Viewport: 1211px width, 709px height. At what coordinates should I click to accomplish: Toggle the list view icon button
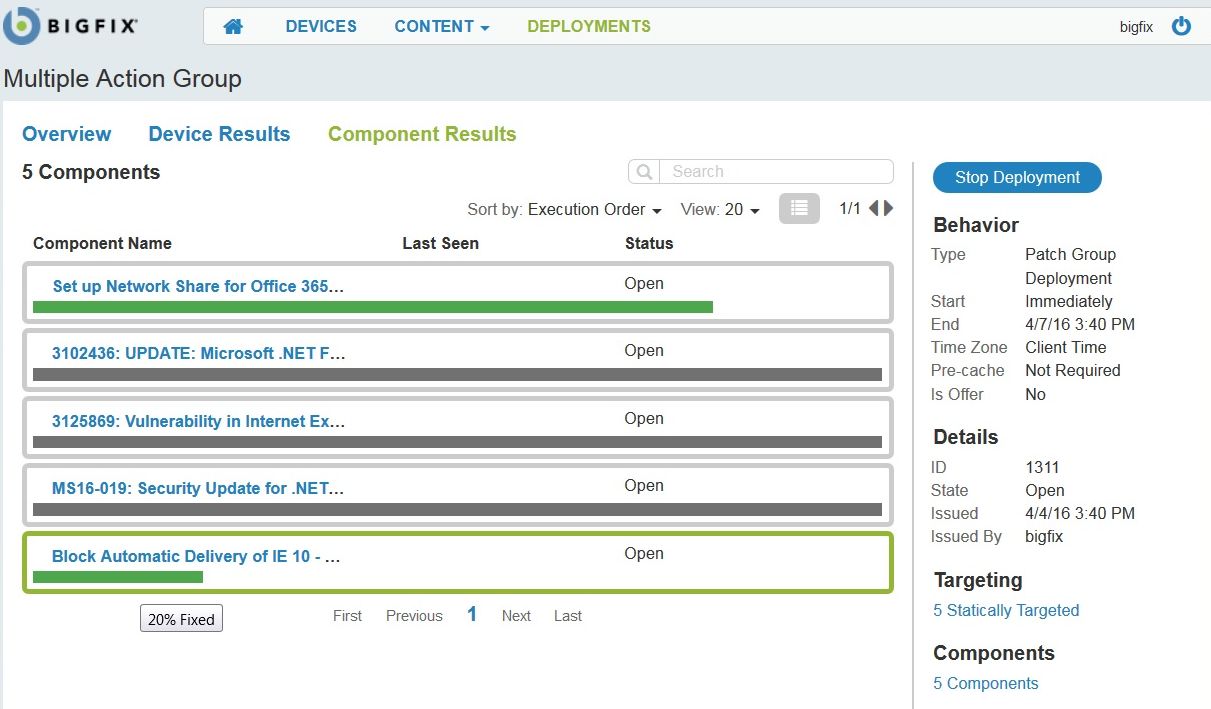tap(799, 208)
